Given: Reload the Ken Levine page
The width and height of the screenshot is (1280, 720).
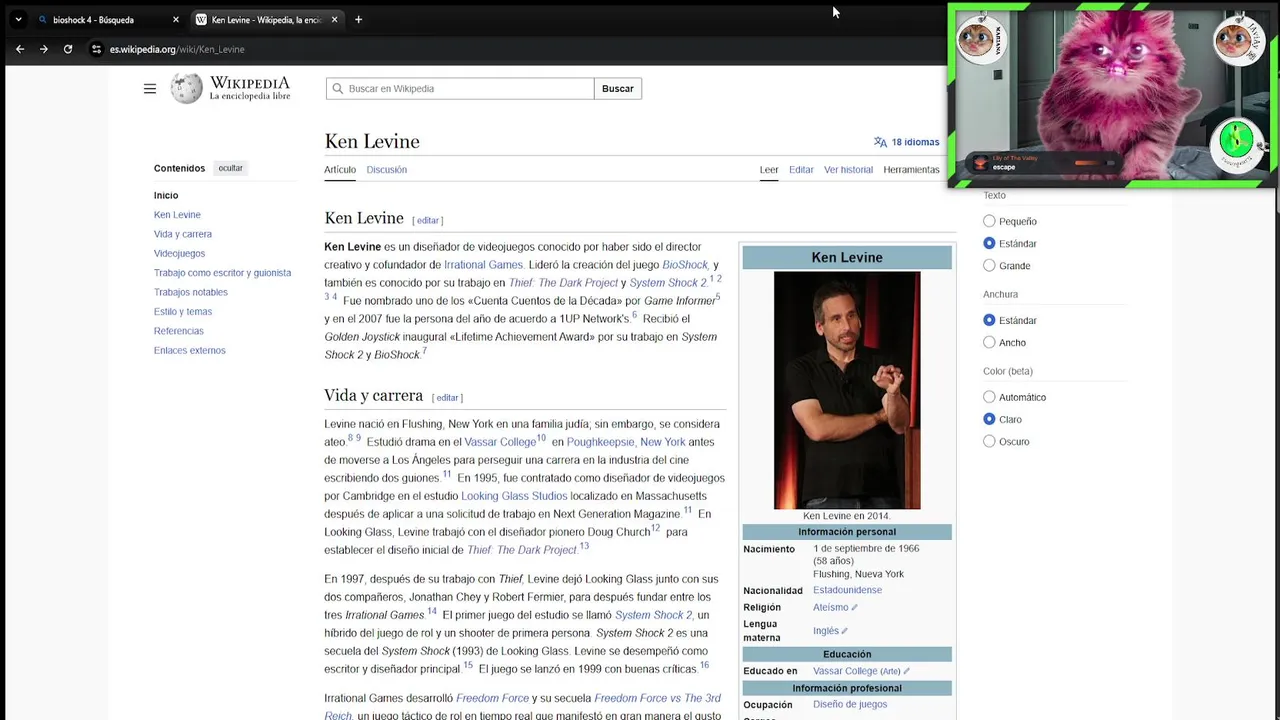Looking at the screenshot, I should (68, 49).
